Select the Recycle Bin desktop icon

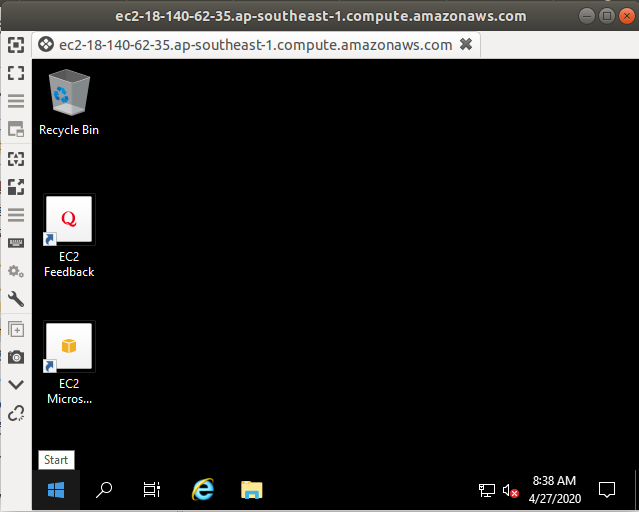(x=69, y=103)
